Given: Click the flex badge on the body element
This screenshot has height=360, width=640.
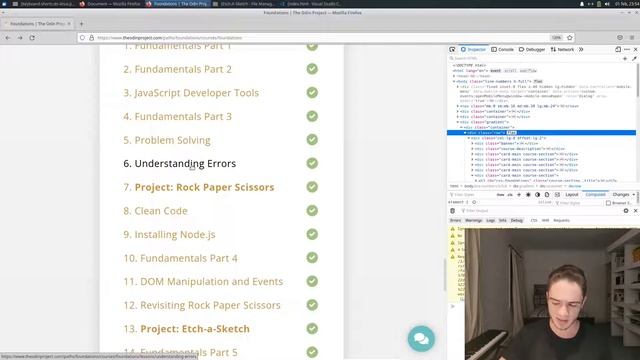Looking at the screenshot, I should click(x=538, y=81).
